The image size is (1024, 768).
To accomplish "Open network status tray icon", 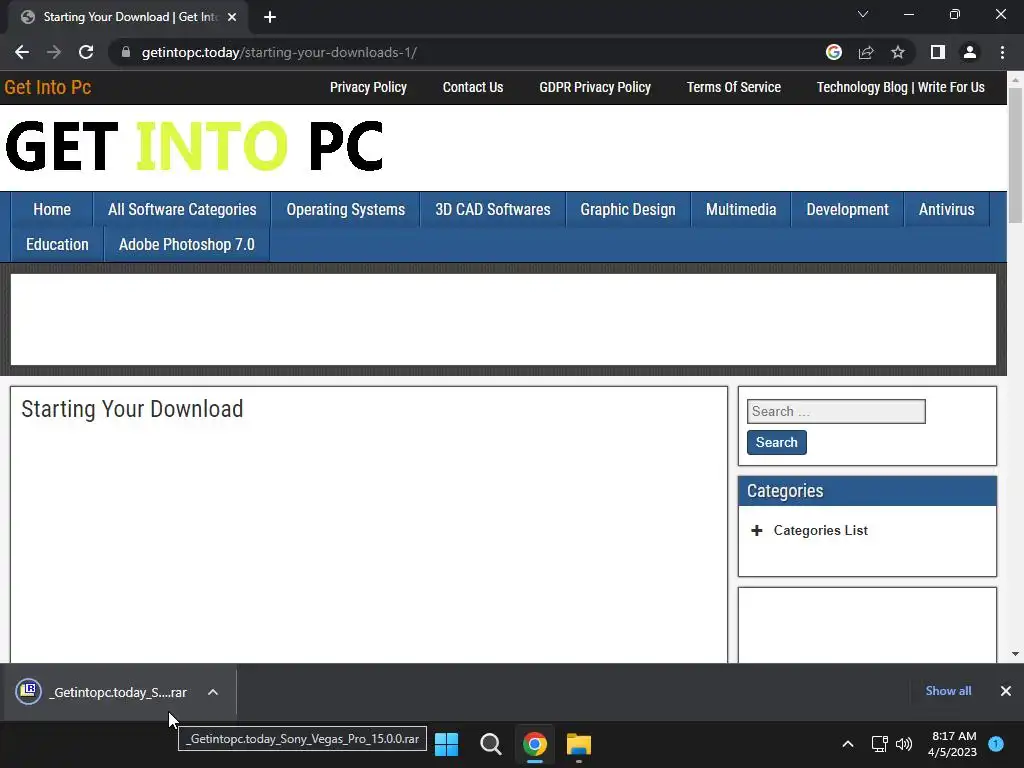I will click(879, 744).
